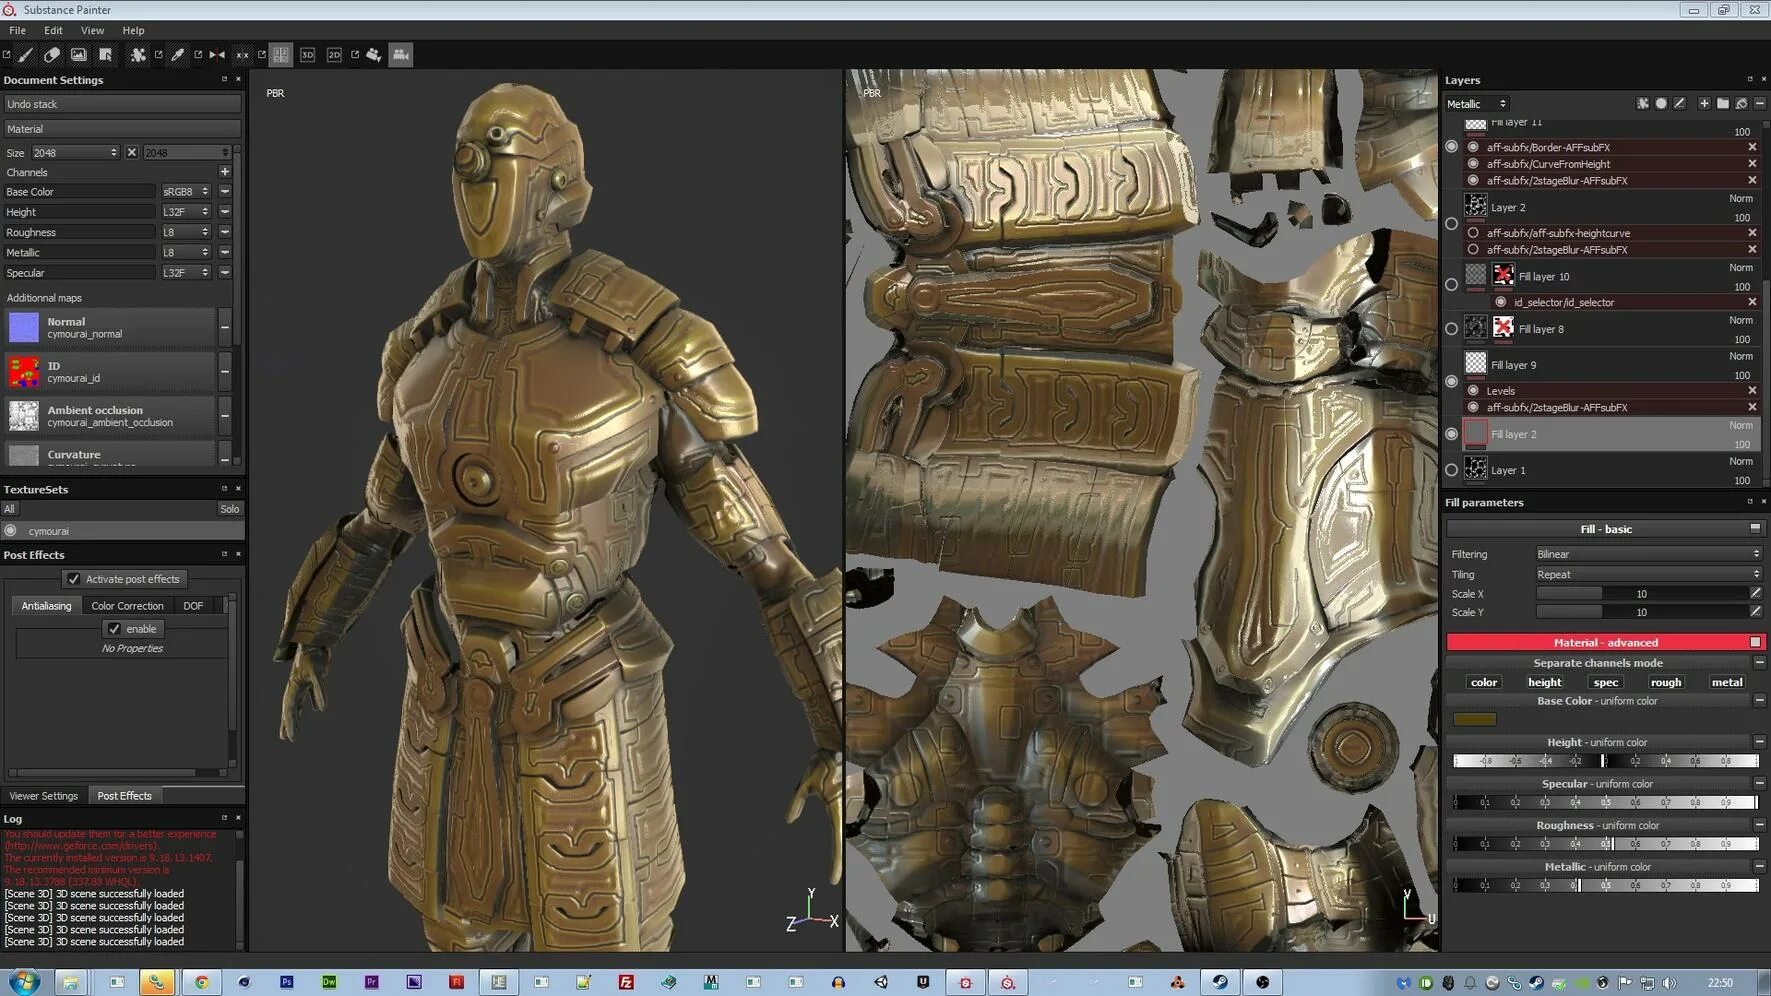Viewport: 1771px width, 996px height.
Task: Open the Height L32F format dropdown
Action: 186,212
